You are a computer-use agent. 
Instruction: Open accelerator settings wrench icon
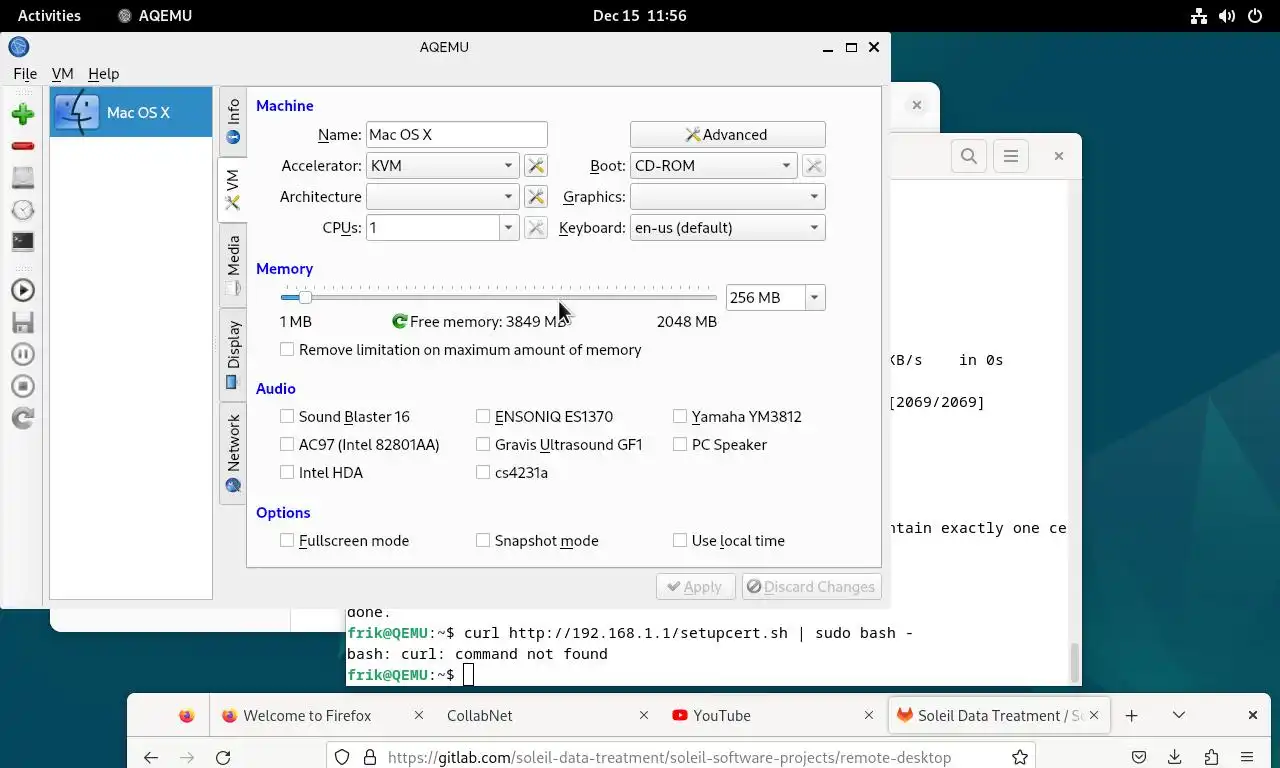pyautogui.click(x=536, y=166)
